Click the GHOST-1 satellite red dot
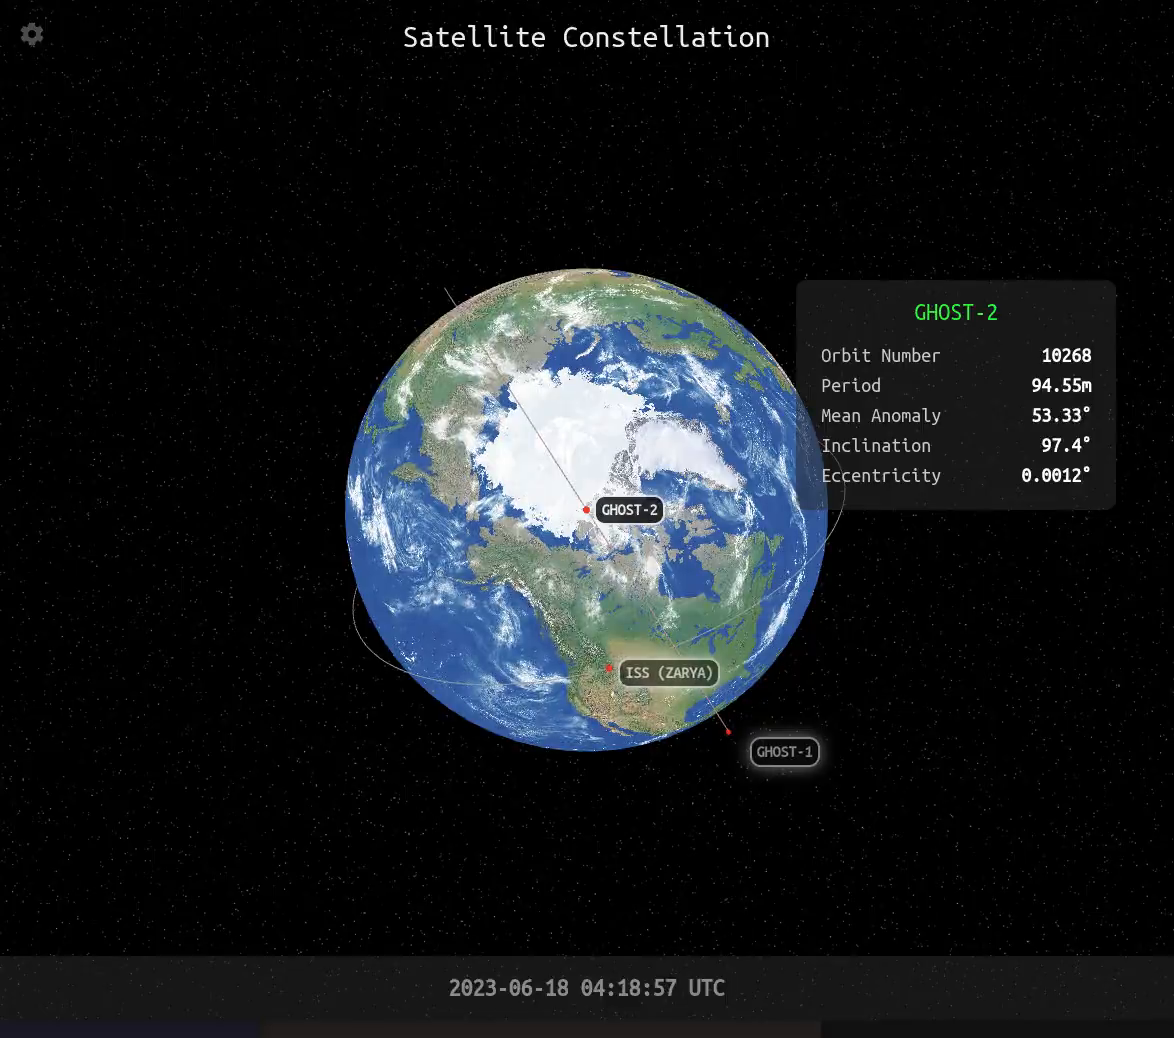 point(728,732)
